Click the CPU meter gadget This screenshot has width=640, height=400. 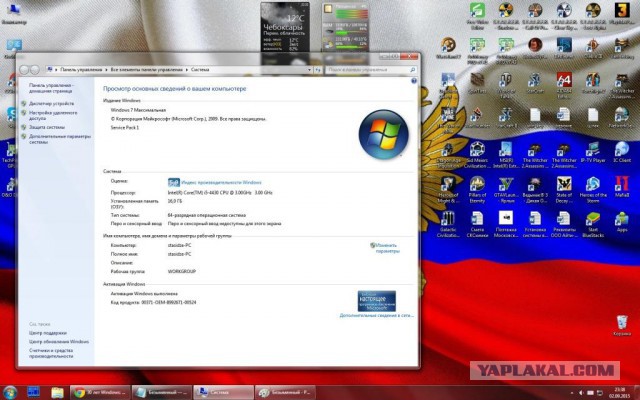pos(345,27)
